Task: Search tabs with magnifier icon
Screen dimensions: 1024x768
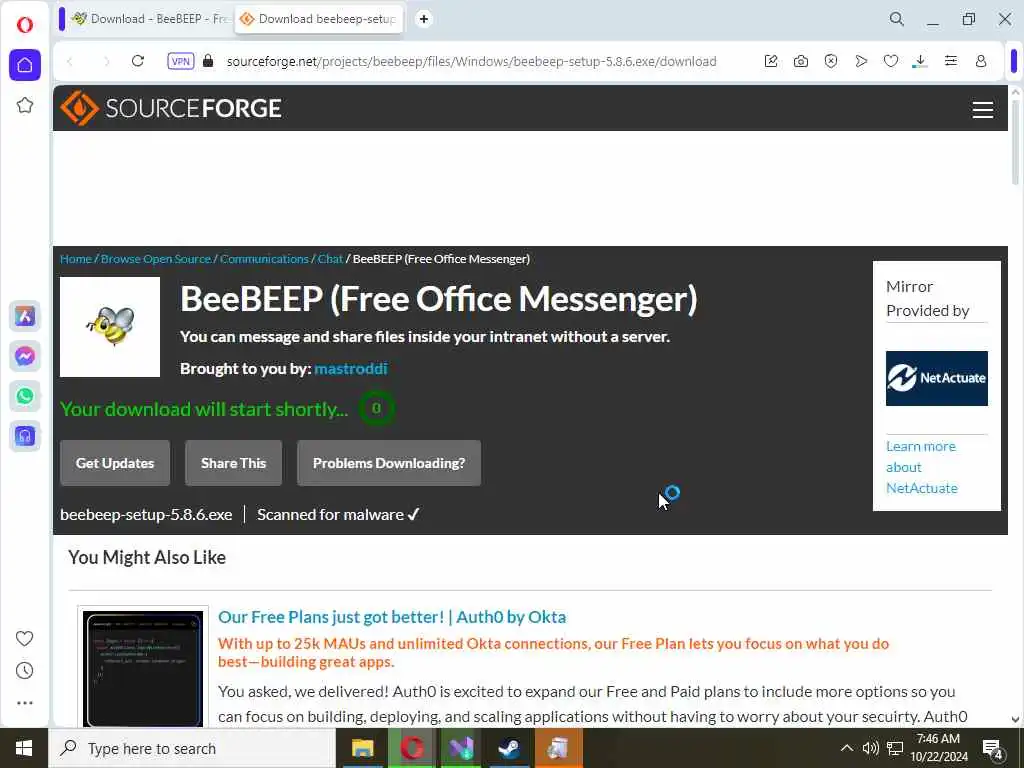Action: [897, 19]
